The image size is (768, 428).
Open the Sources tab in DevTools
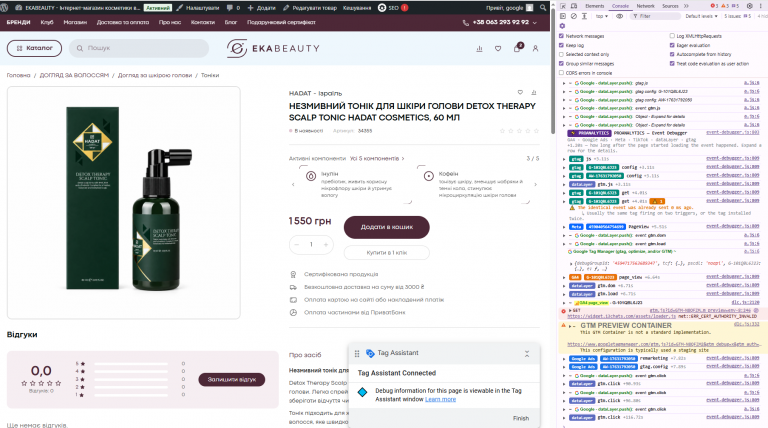point(670,6)
